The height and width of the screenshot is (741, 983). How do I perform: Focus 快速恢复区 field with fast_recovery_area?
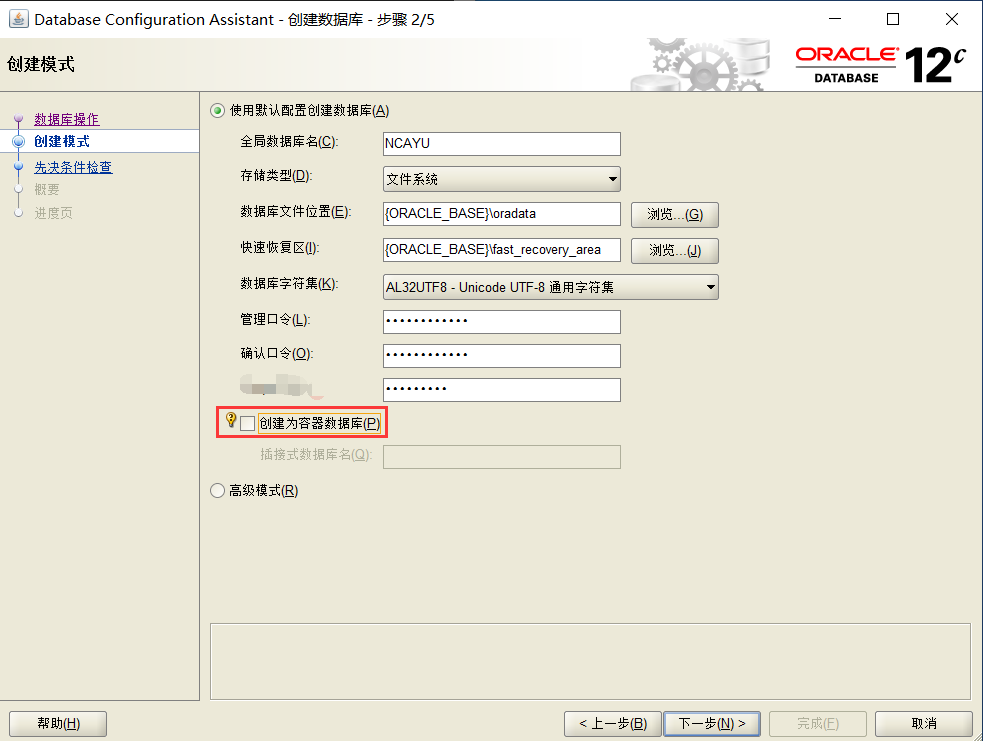[x=502, y=250]
